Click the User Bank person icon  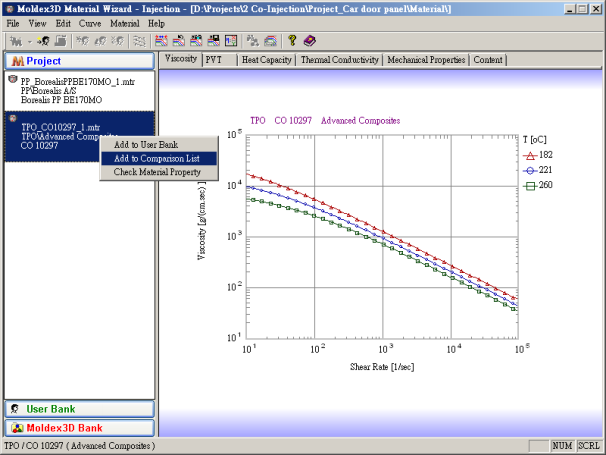pos(15,409)
